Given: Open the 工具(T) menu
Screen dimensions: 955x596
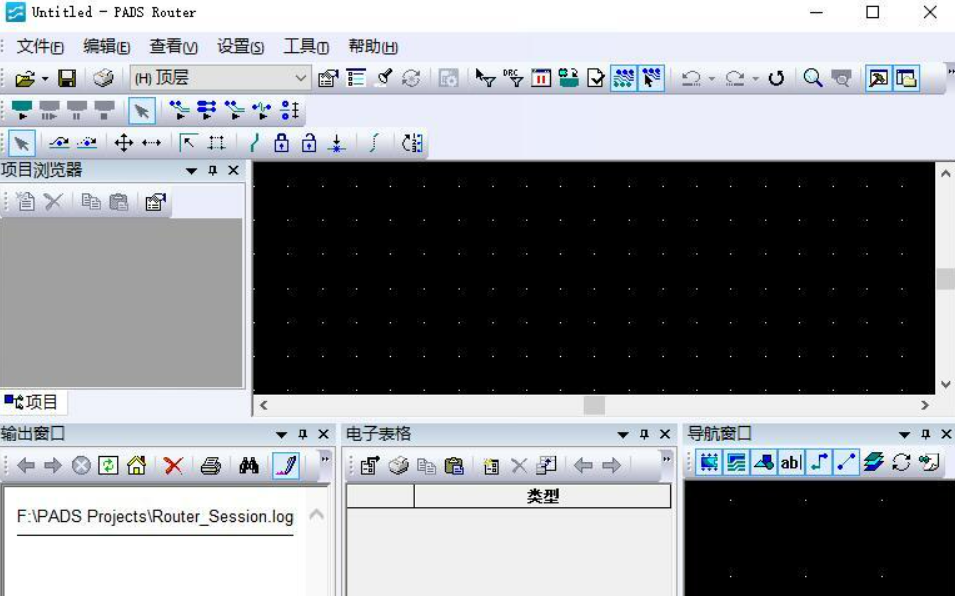Looking at the screenshot, I should [x=306, y=47].
